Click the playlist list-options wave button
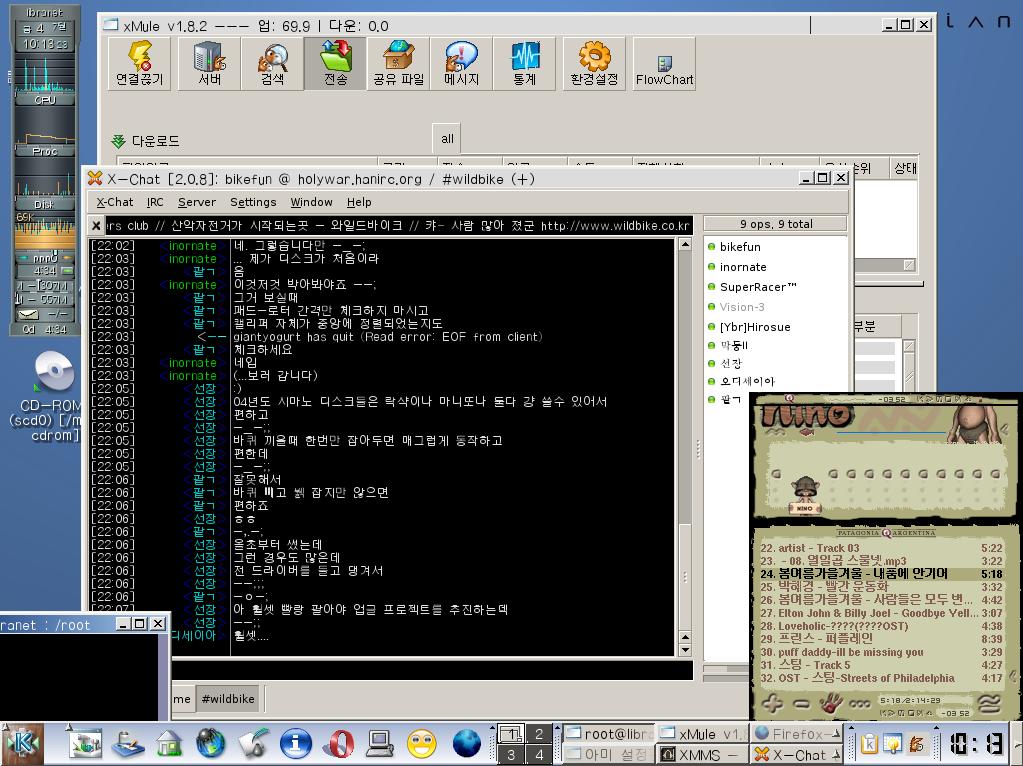 pos(990,703)
